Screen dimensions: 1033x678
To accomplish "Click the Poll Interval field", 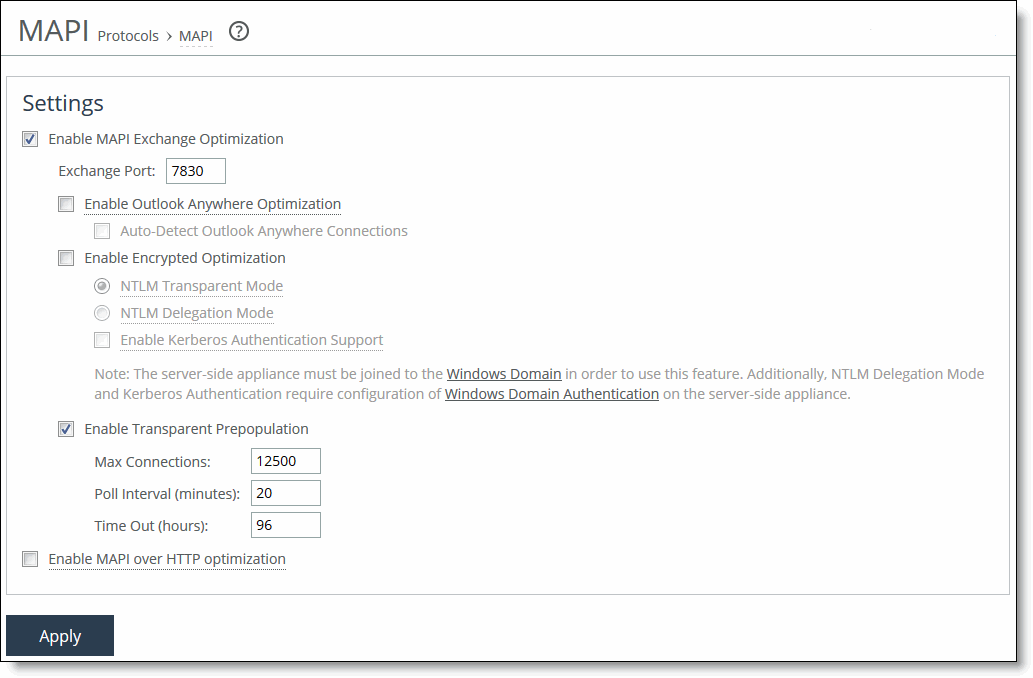I will (285, 493).
